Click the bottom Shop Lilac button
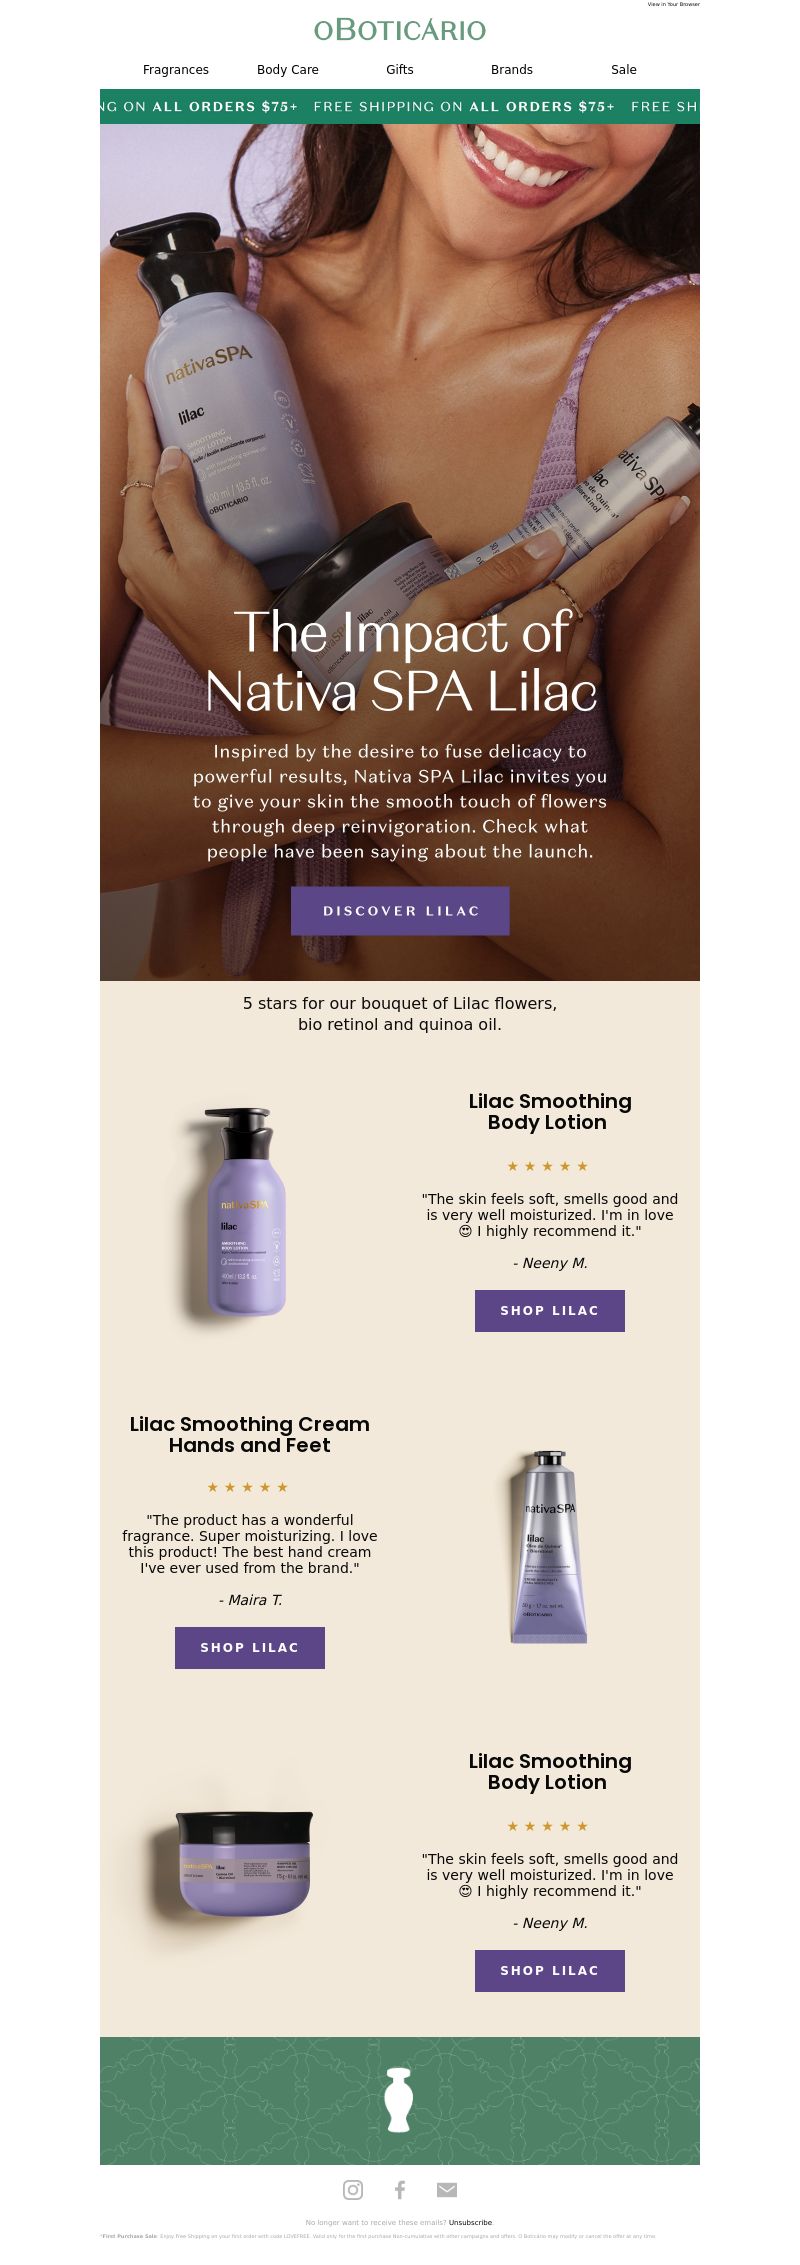Viewport: 800px width, 2265px height. click(550, 1971)
